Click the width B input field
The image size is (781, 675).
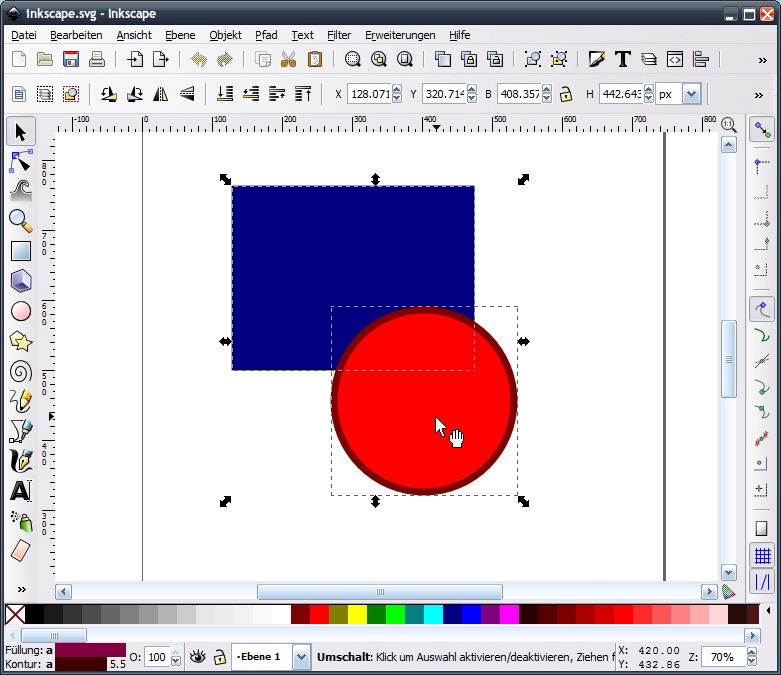coord(519,94)
